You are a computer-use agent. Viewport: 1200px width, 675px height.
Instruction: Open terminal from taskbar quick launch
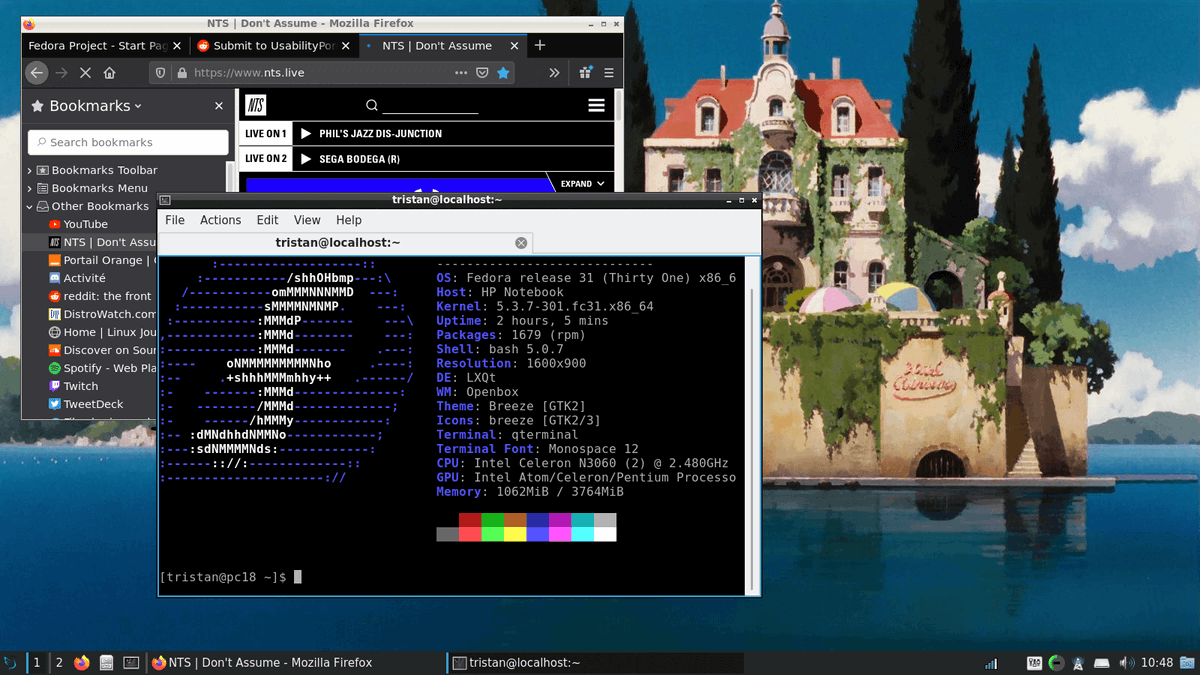[131, 663]
